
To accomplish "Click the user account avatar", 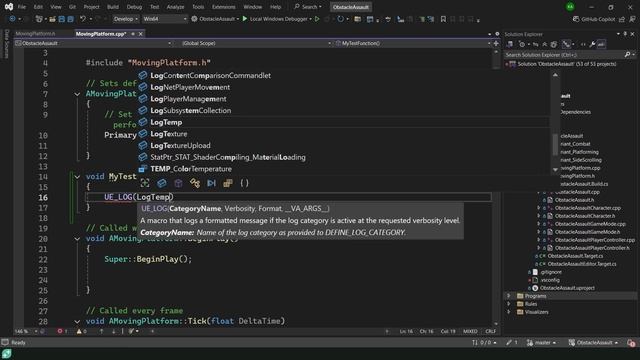I will 570,7.
